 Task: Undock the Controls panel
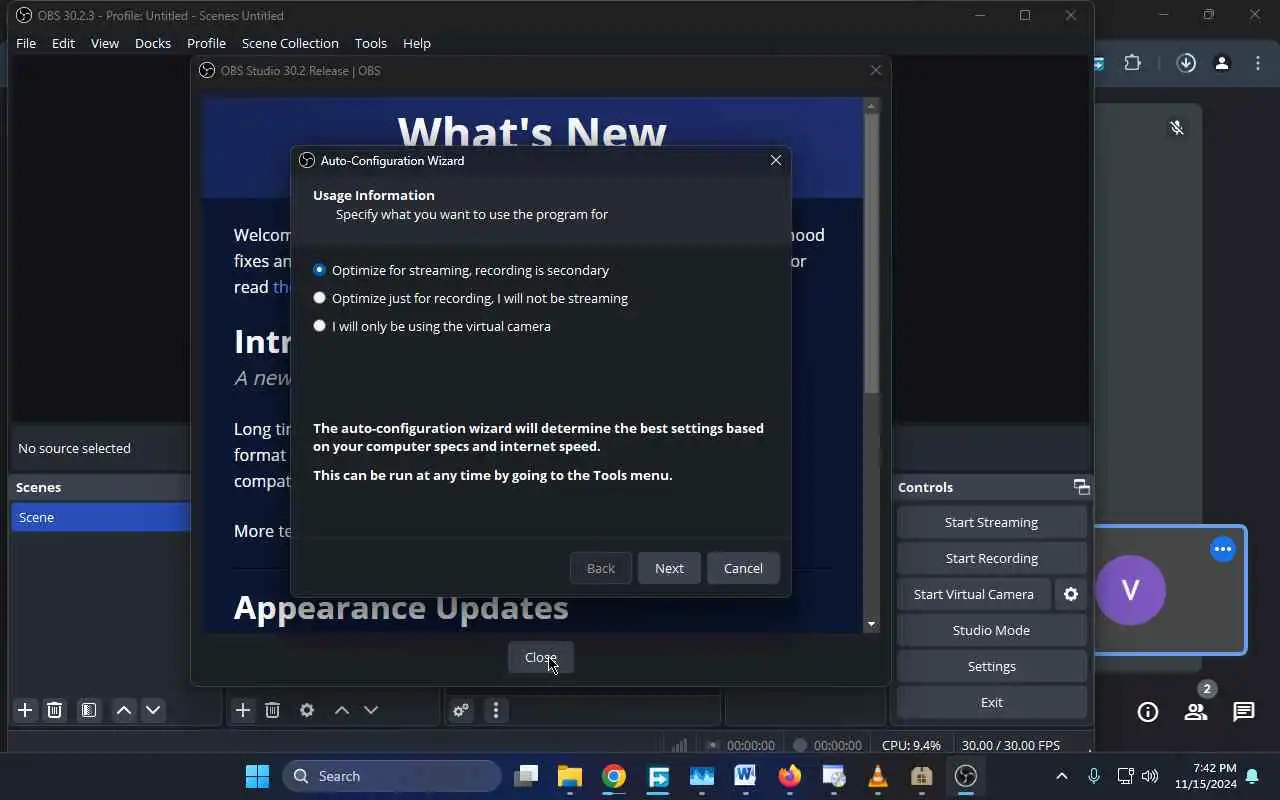point(1081,487)
